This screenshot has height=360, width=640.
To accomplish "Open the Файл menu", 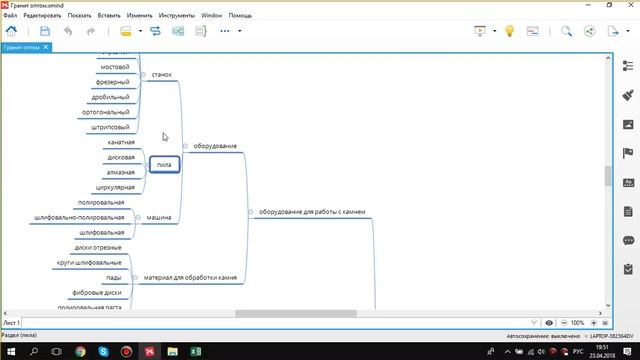I will 10,16.
